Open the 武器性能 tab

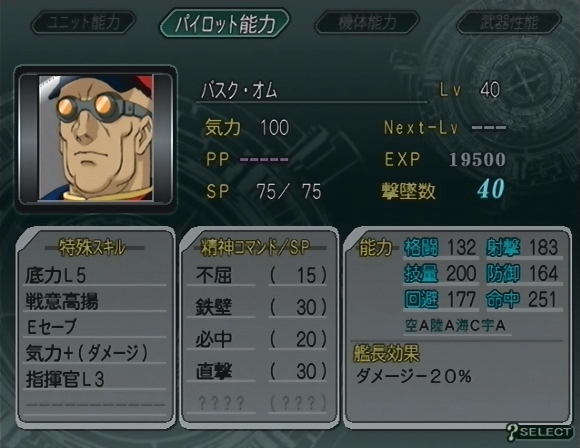[x=509, y=23]
